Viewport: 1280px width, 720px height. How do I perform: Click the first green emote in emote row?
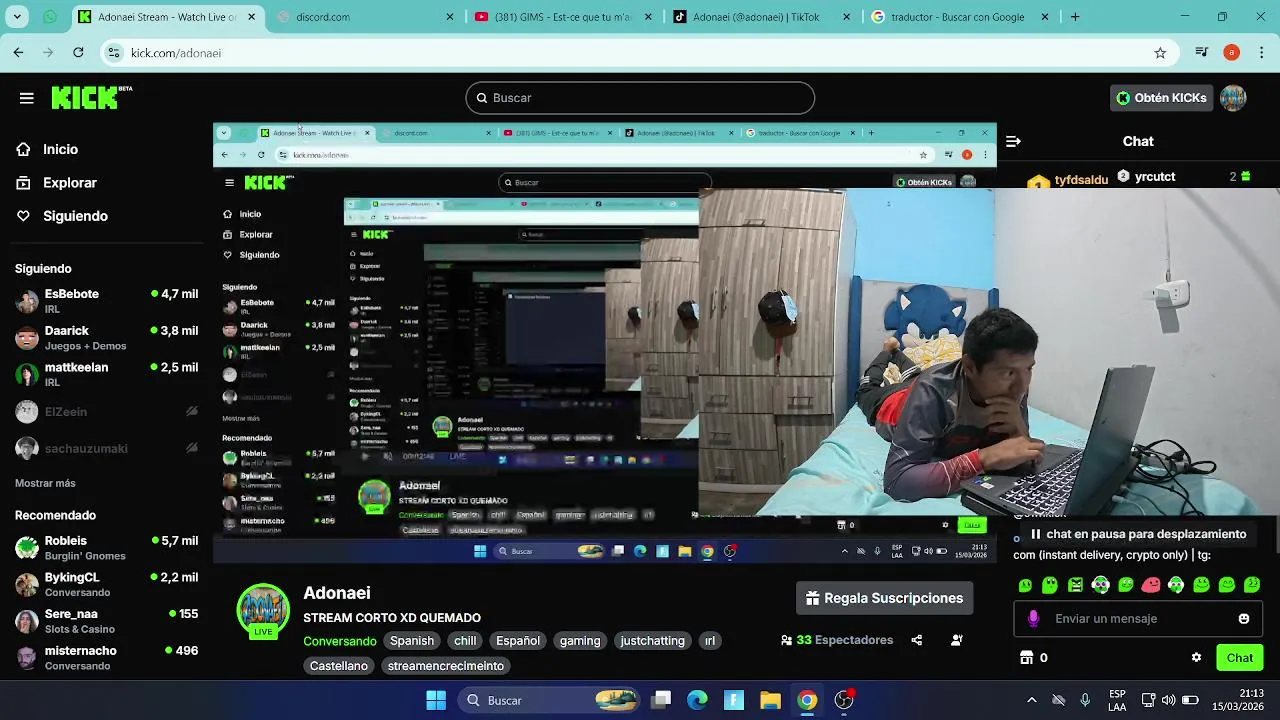1025,585
